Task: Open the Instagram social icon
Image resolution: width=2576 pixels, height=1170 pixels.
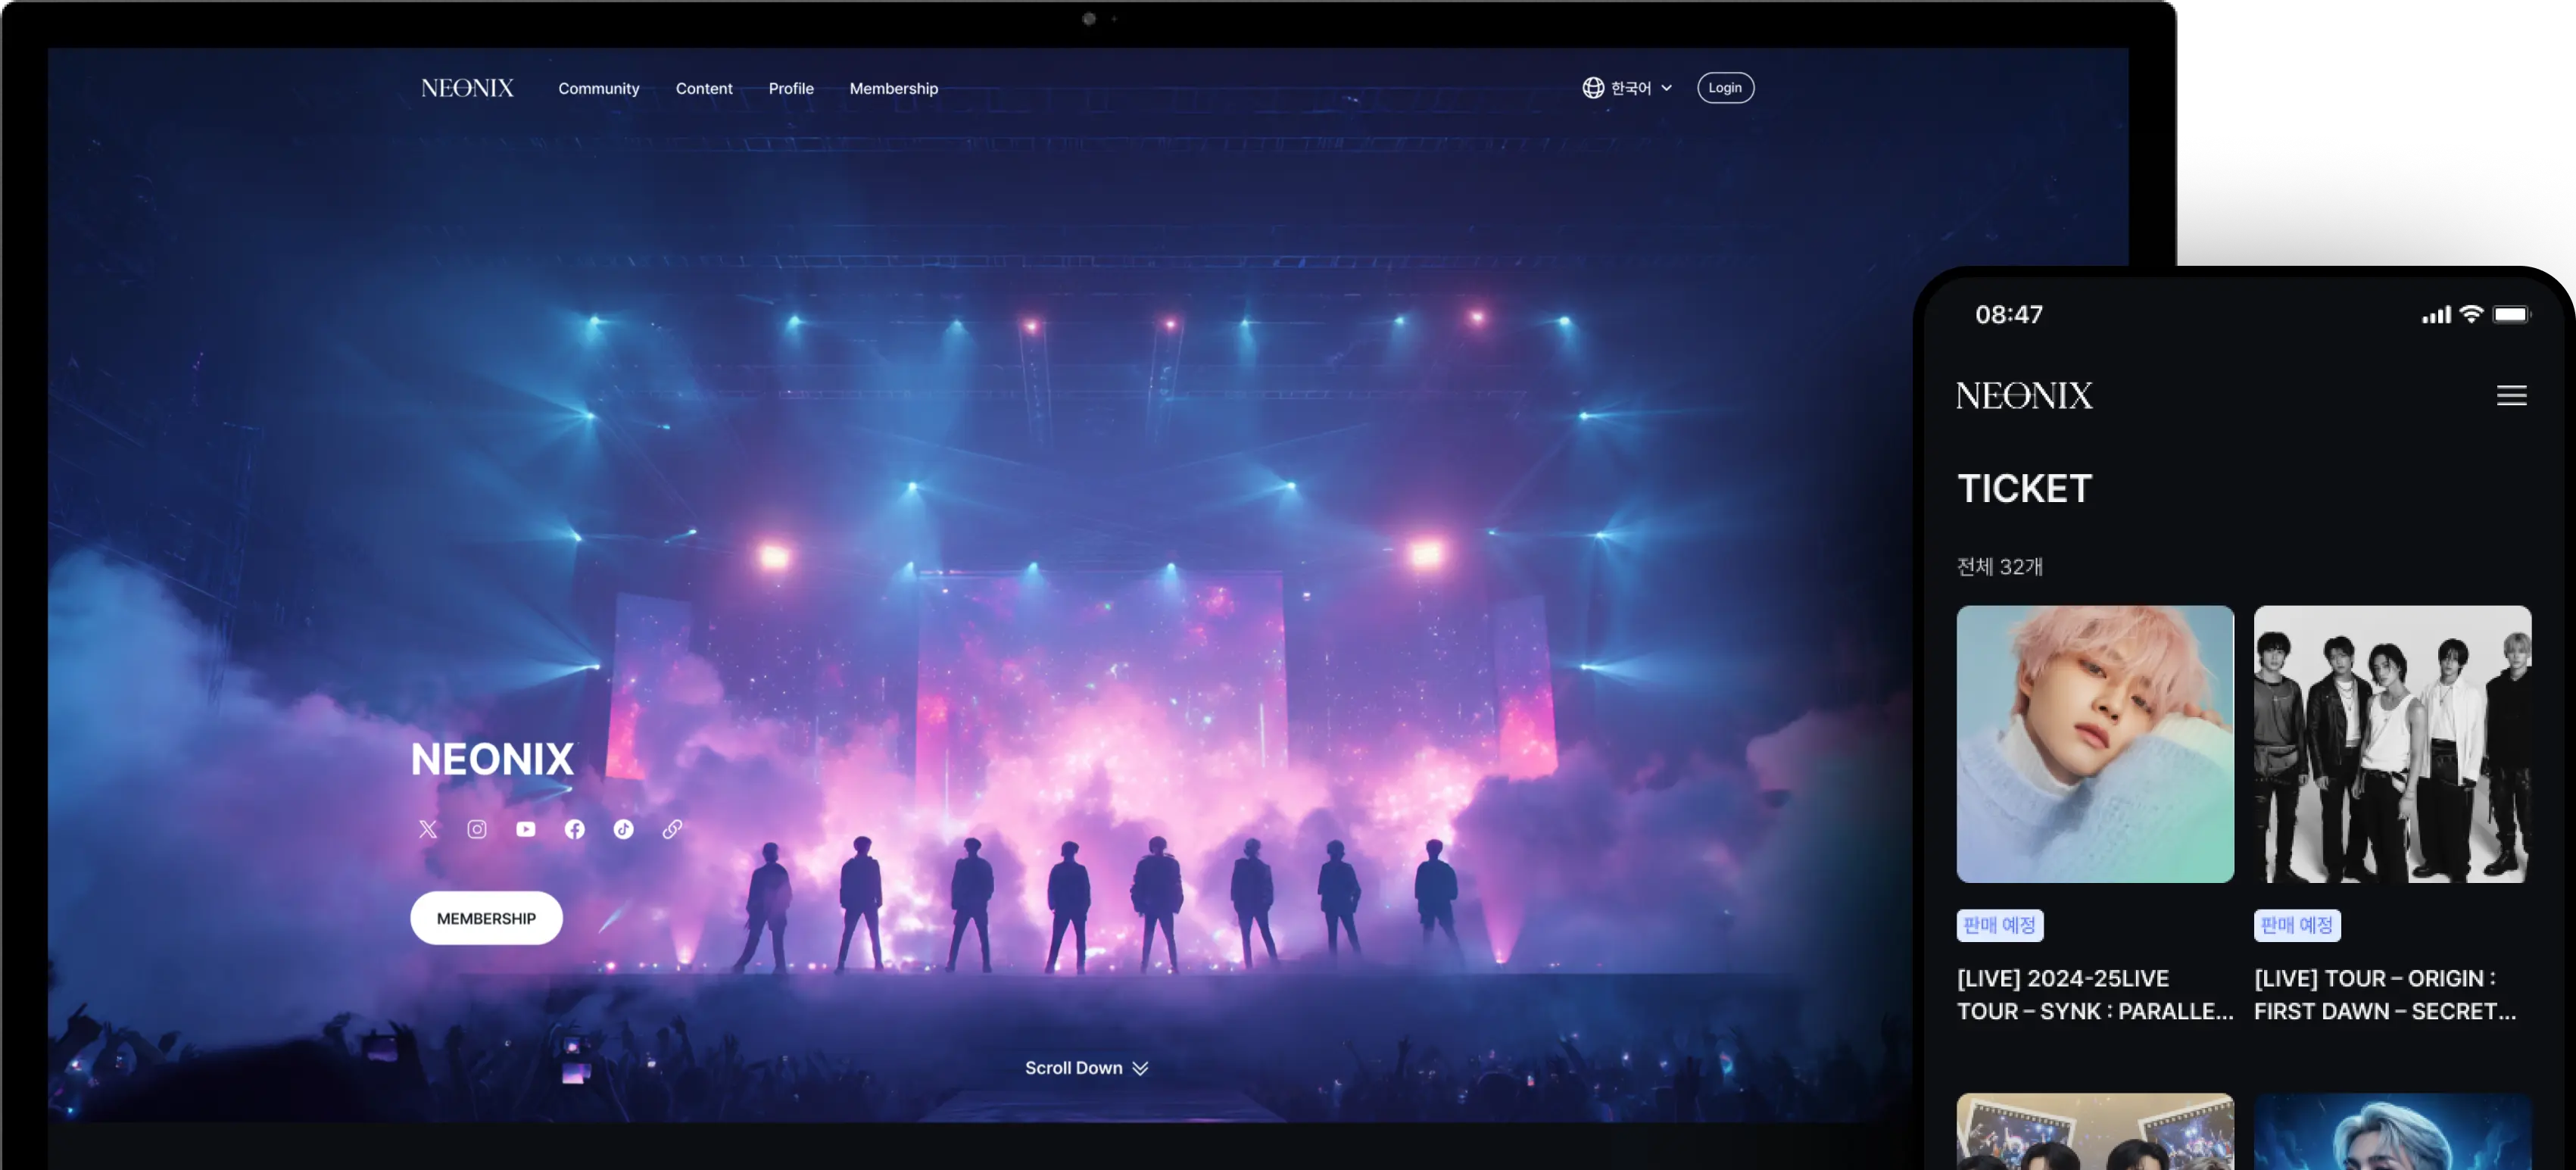Action: click(x=477, y=829)
